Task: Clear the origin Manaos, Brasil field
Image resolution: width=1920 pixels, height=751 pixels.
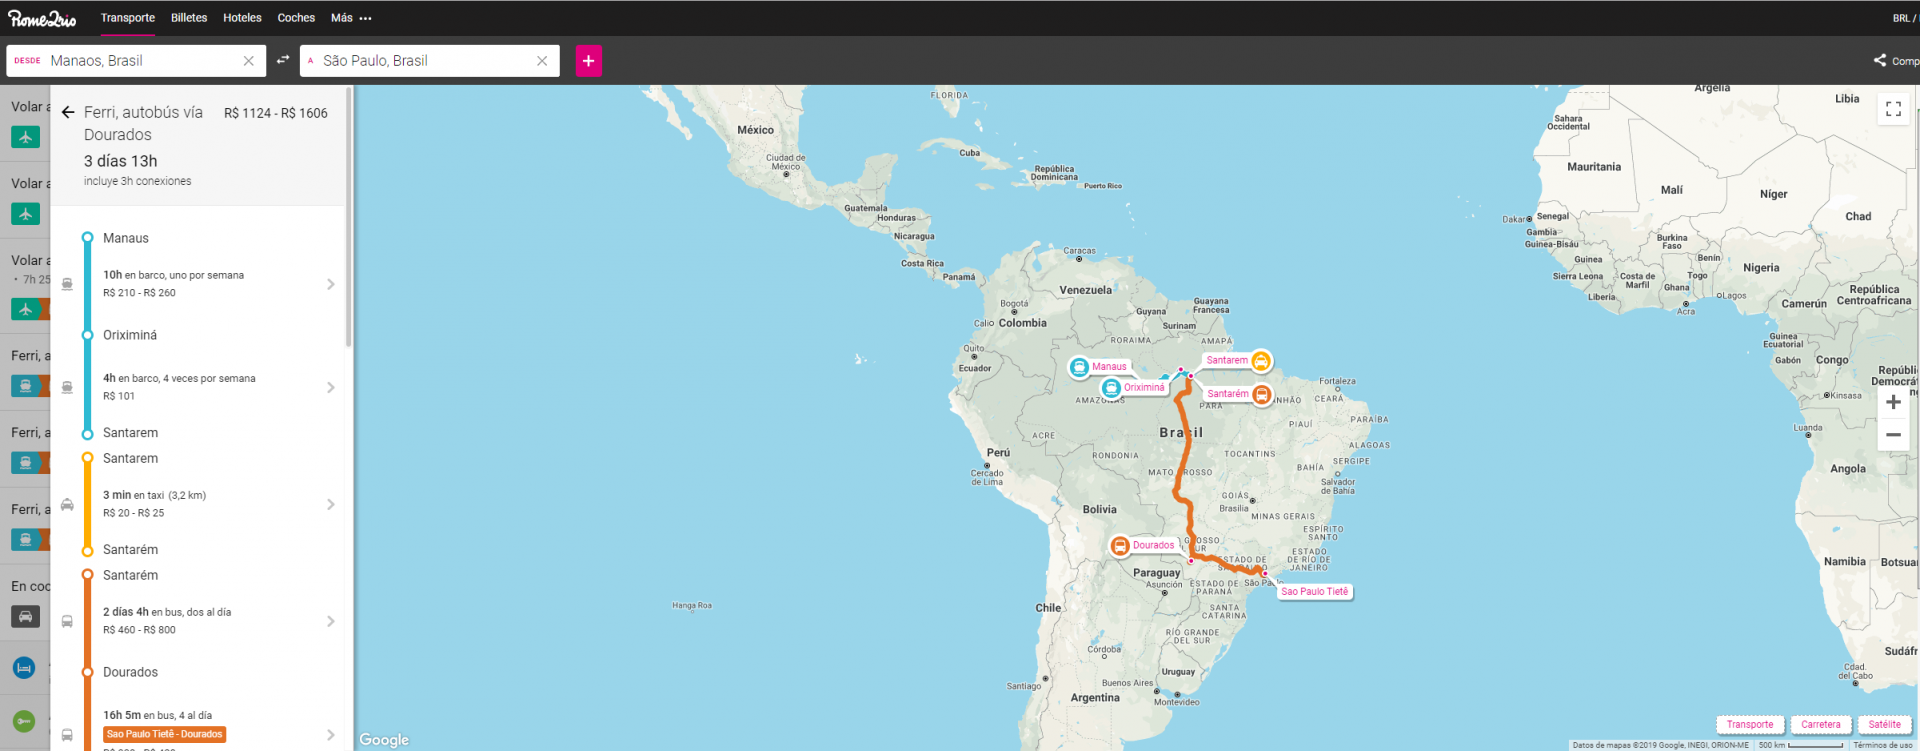Action: (x=249, y=61)
